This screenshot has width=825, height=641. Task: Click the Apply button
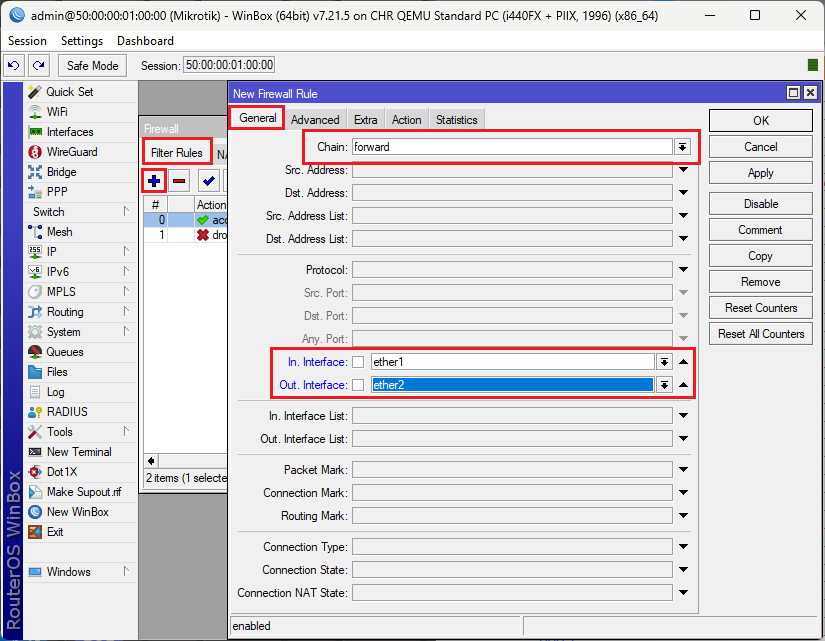click(x=761, y=173)
